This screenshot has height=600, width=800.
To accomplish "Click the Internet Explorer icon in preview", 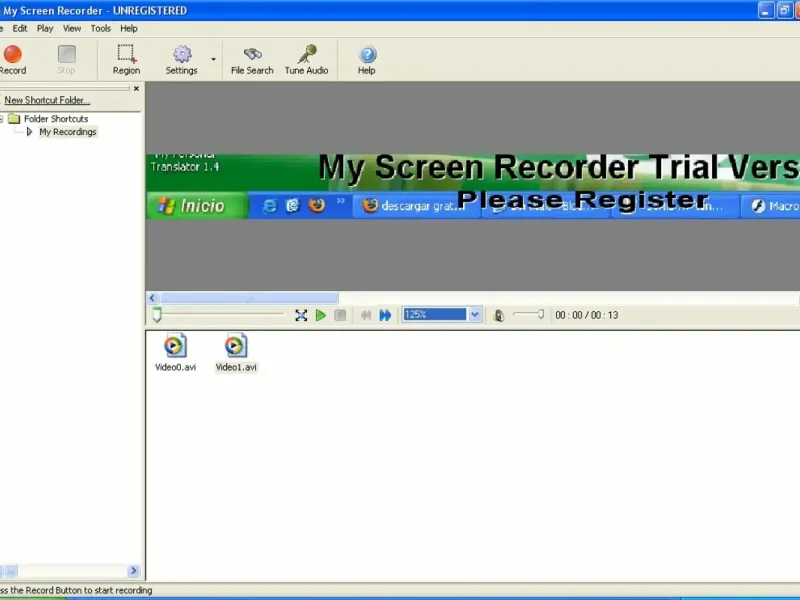I will [x=269, y=206].
